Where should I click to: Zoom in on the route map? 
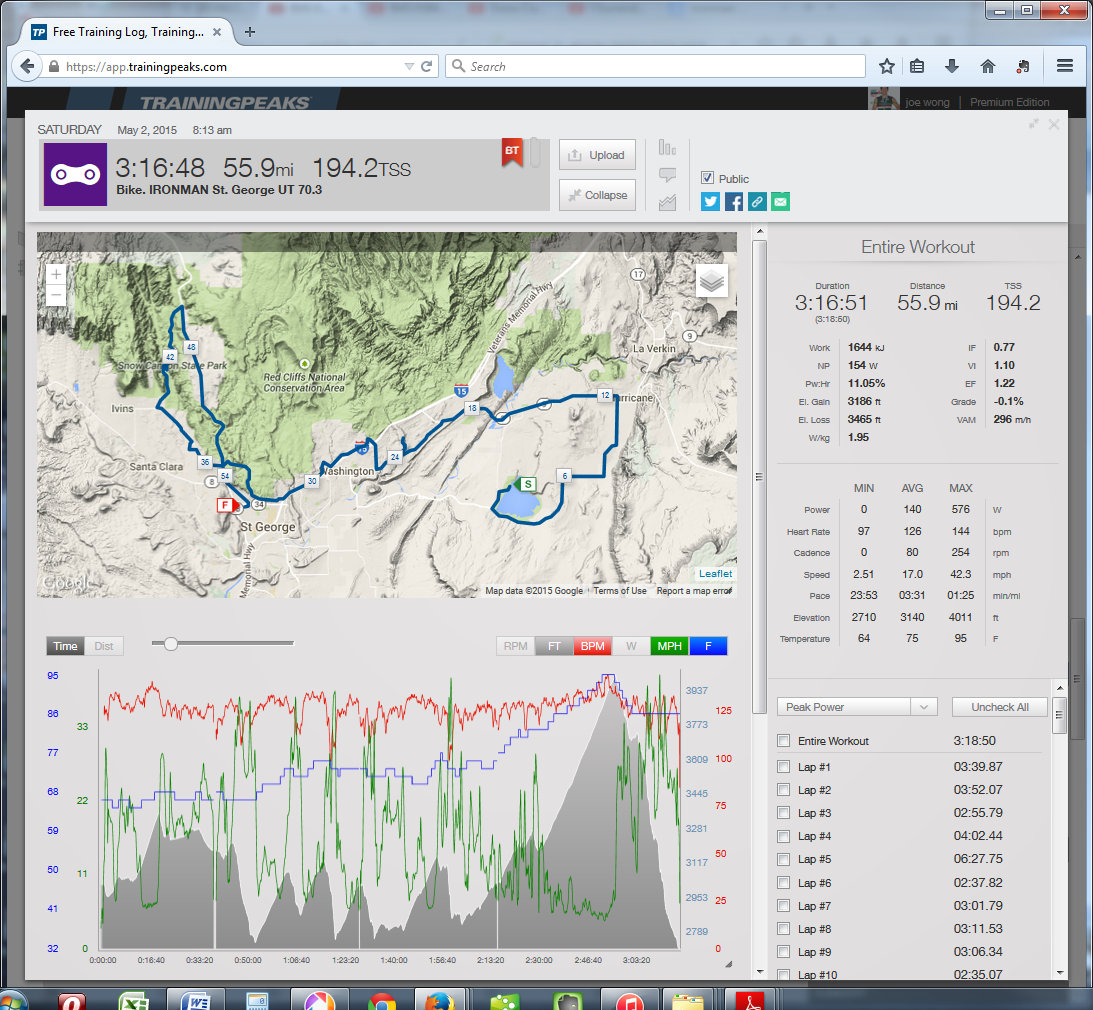pyautogui.click(x=56, y=273)
